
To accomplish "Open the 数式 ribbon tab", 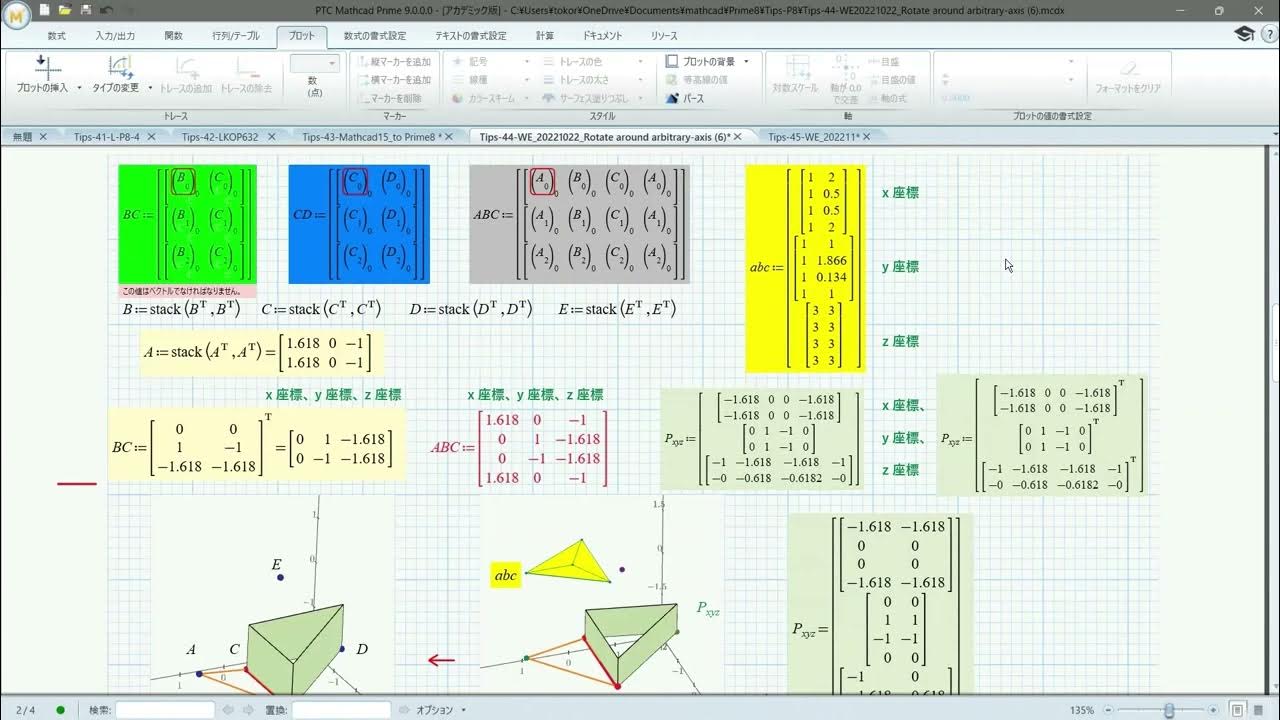I will point(56,35).
